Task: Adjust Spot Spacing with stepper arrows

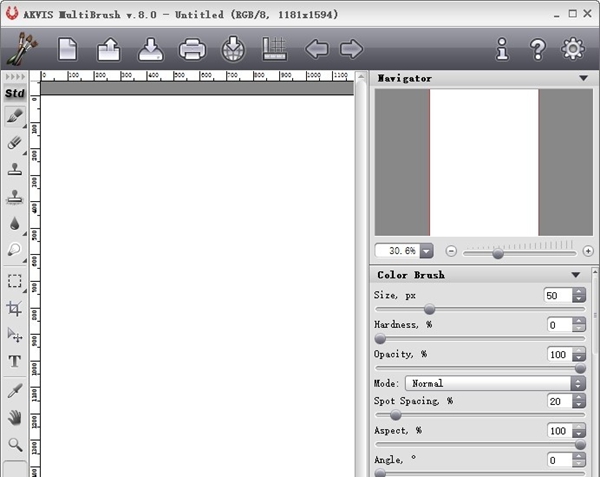Action: tap(579, 401)
